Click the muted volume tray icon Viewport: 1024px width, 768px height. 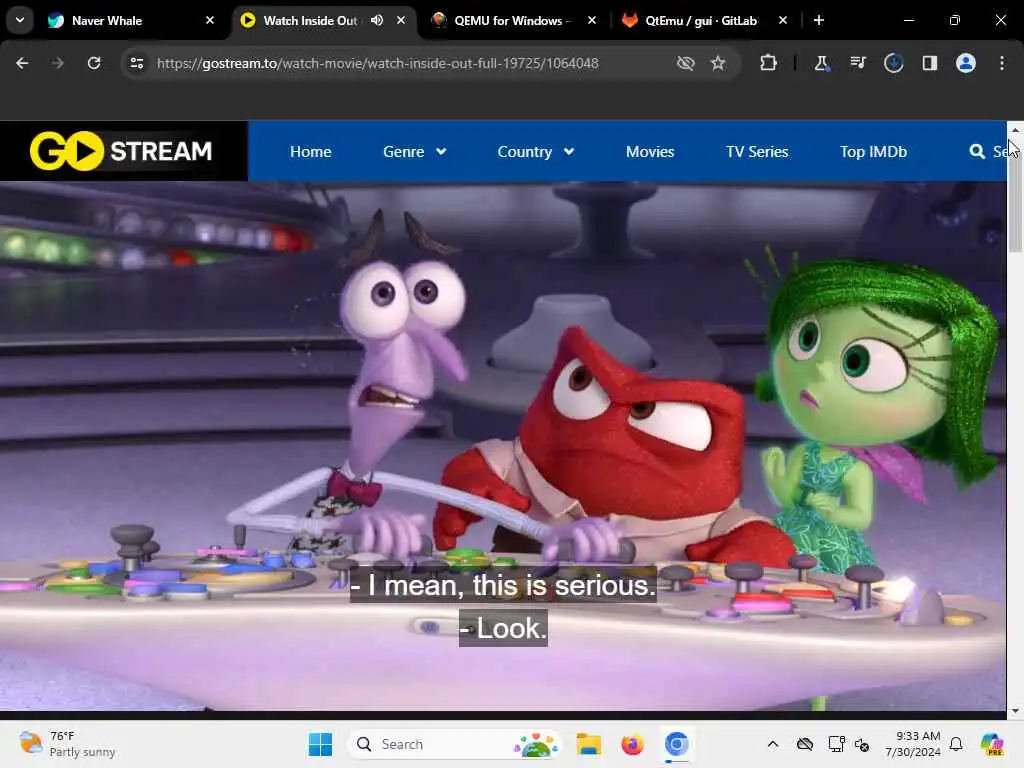coord(862,744)
